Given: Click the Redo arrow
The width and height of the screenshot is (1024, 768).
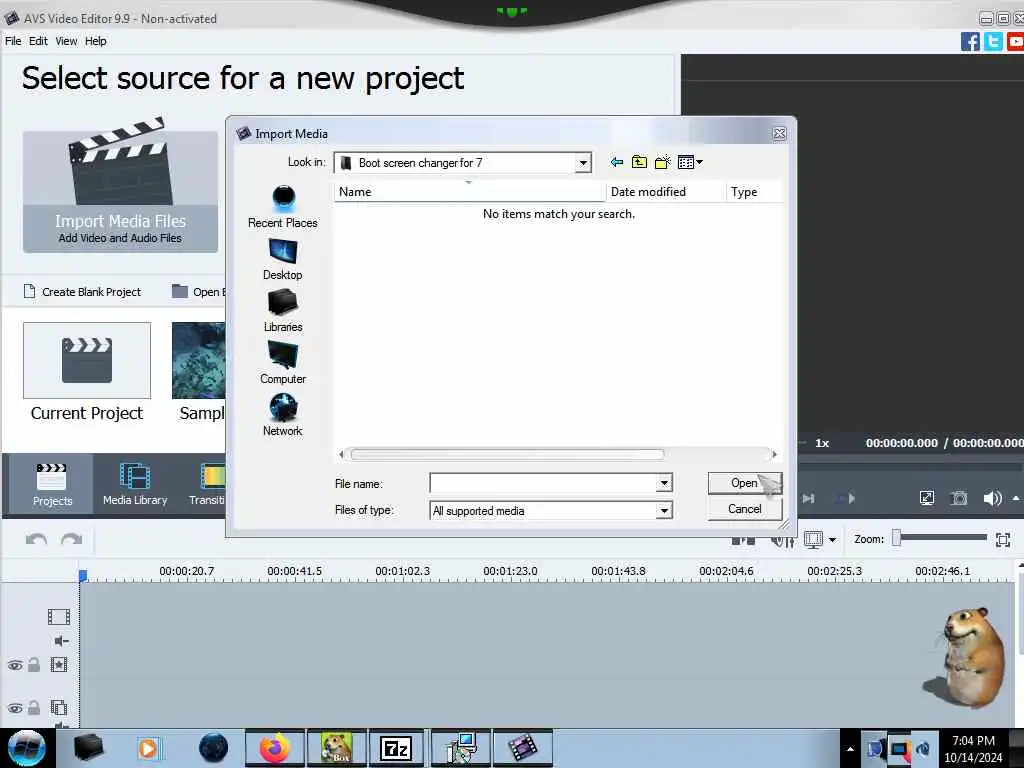Looking at the screenshot, I should coord(72,539).
